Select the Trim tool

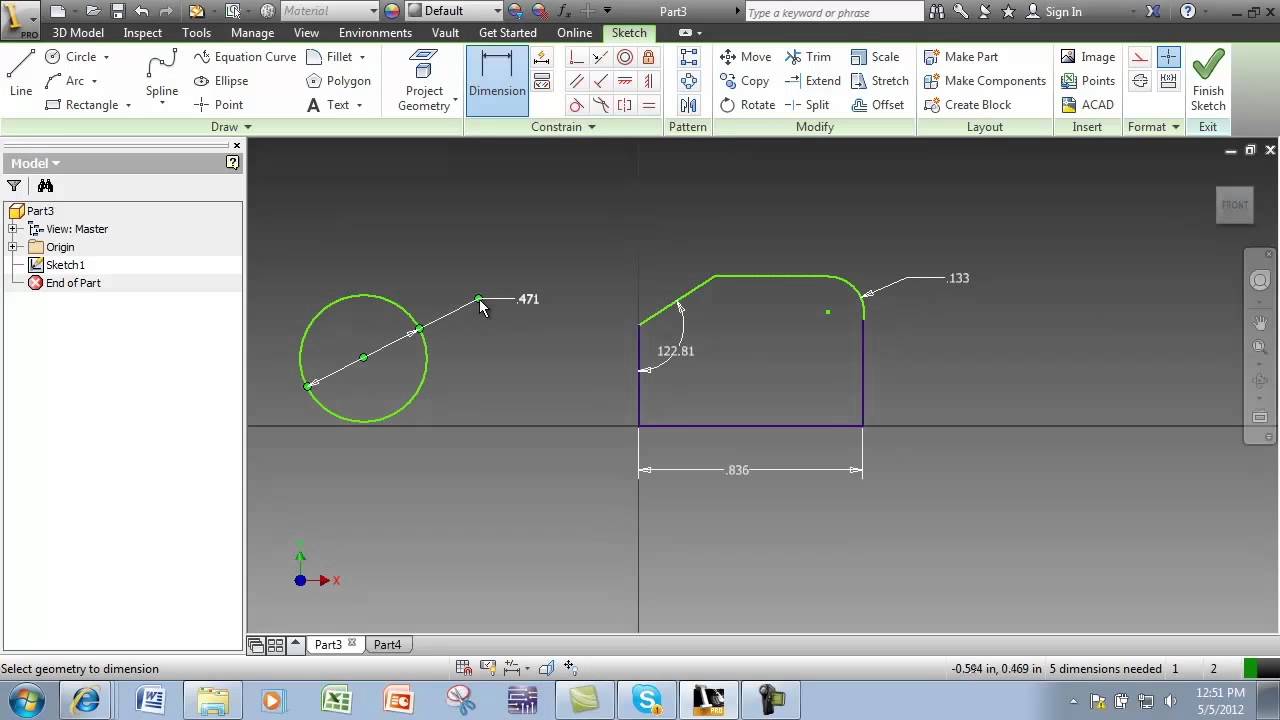808,57
